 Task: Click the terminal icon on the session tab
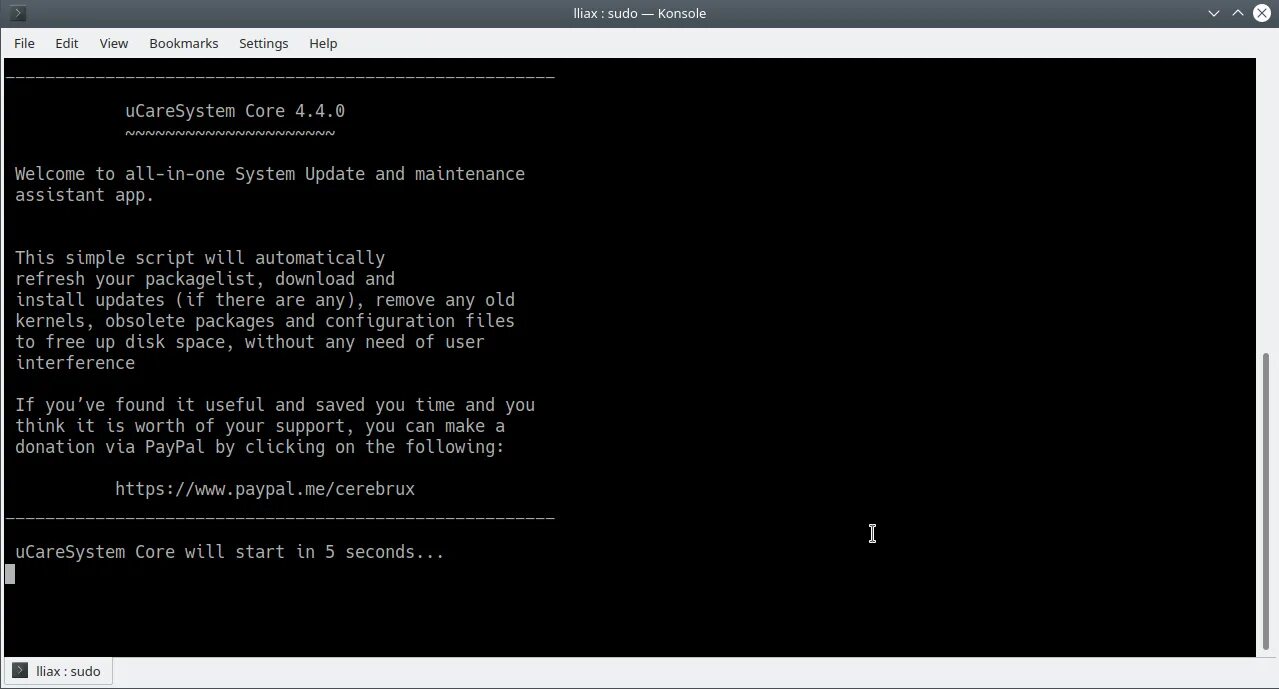tap(20, 671)
